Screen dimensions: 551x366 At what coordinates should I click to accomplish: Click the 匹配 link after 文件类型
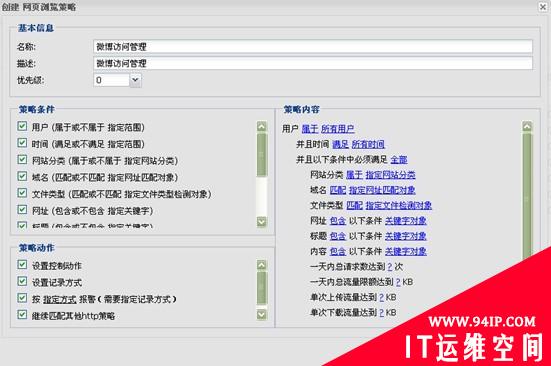354,205
